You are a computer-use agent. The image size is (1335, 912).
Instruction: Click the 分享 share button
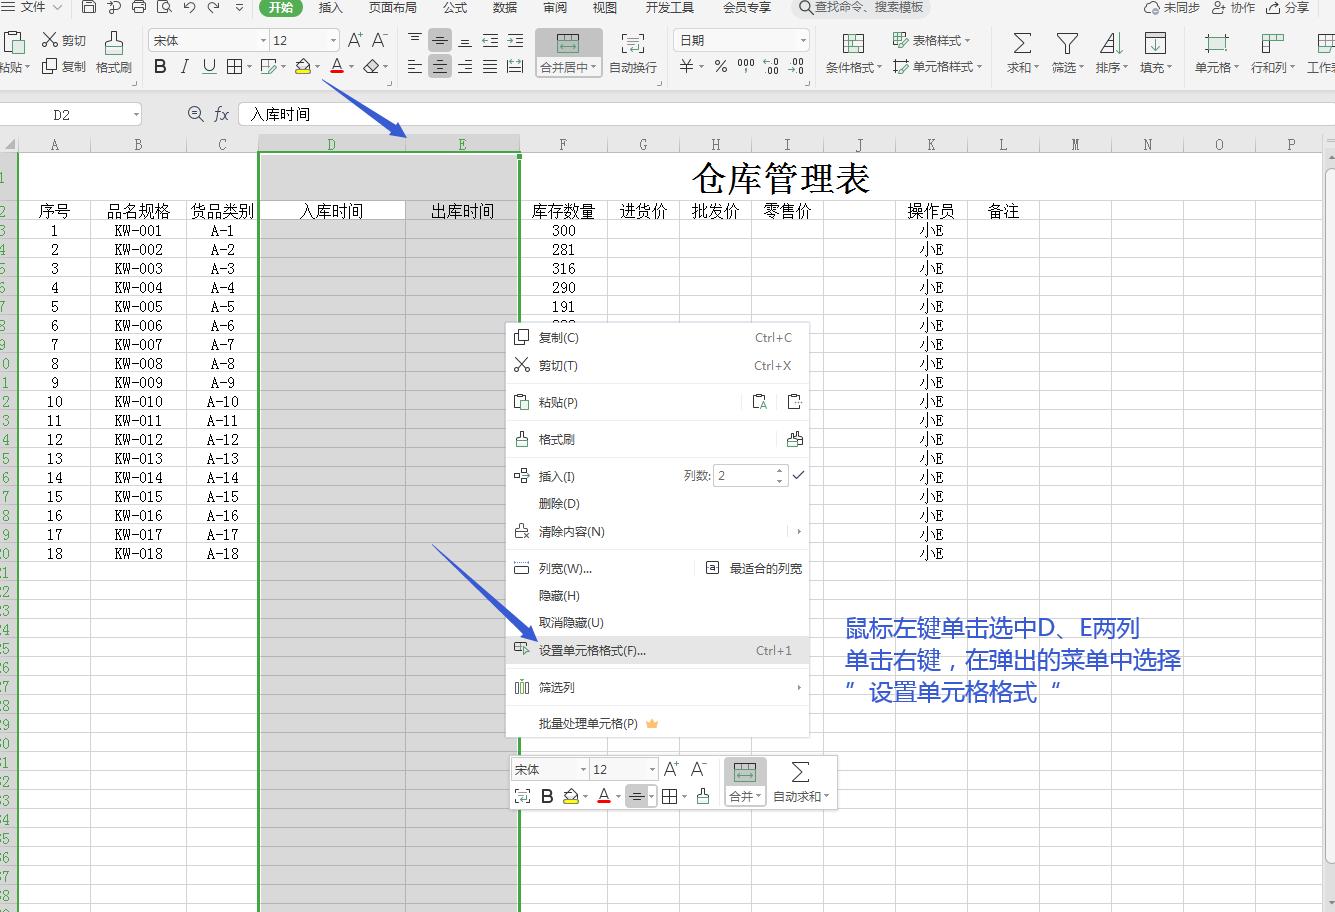pos(1288,9)
